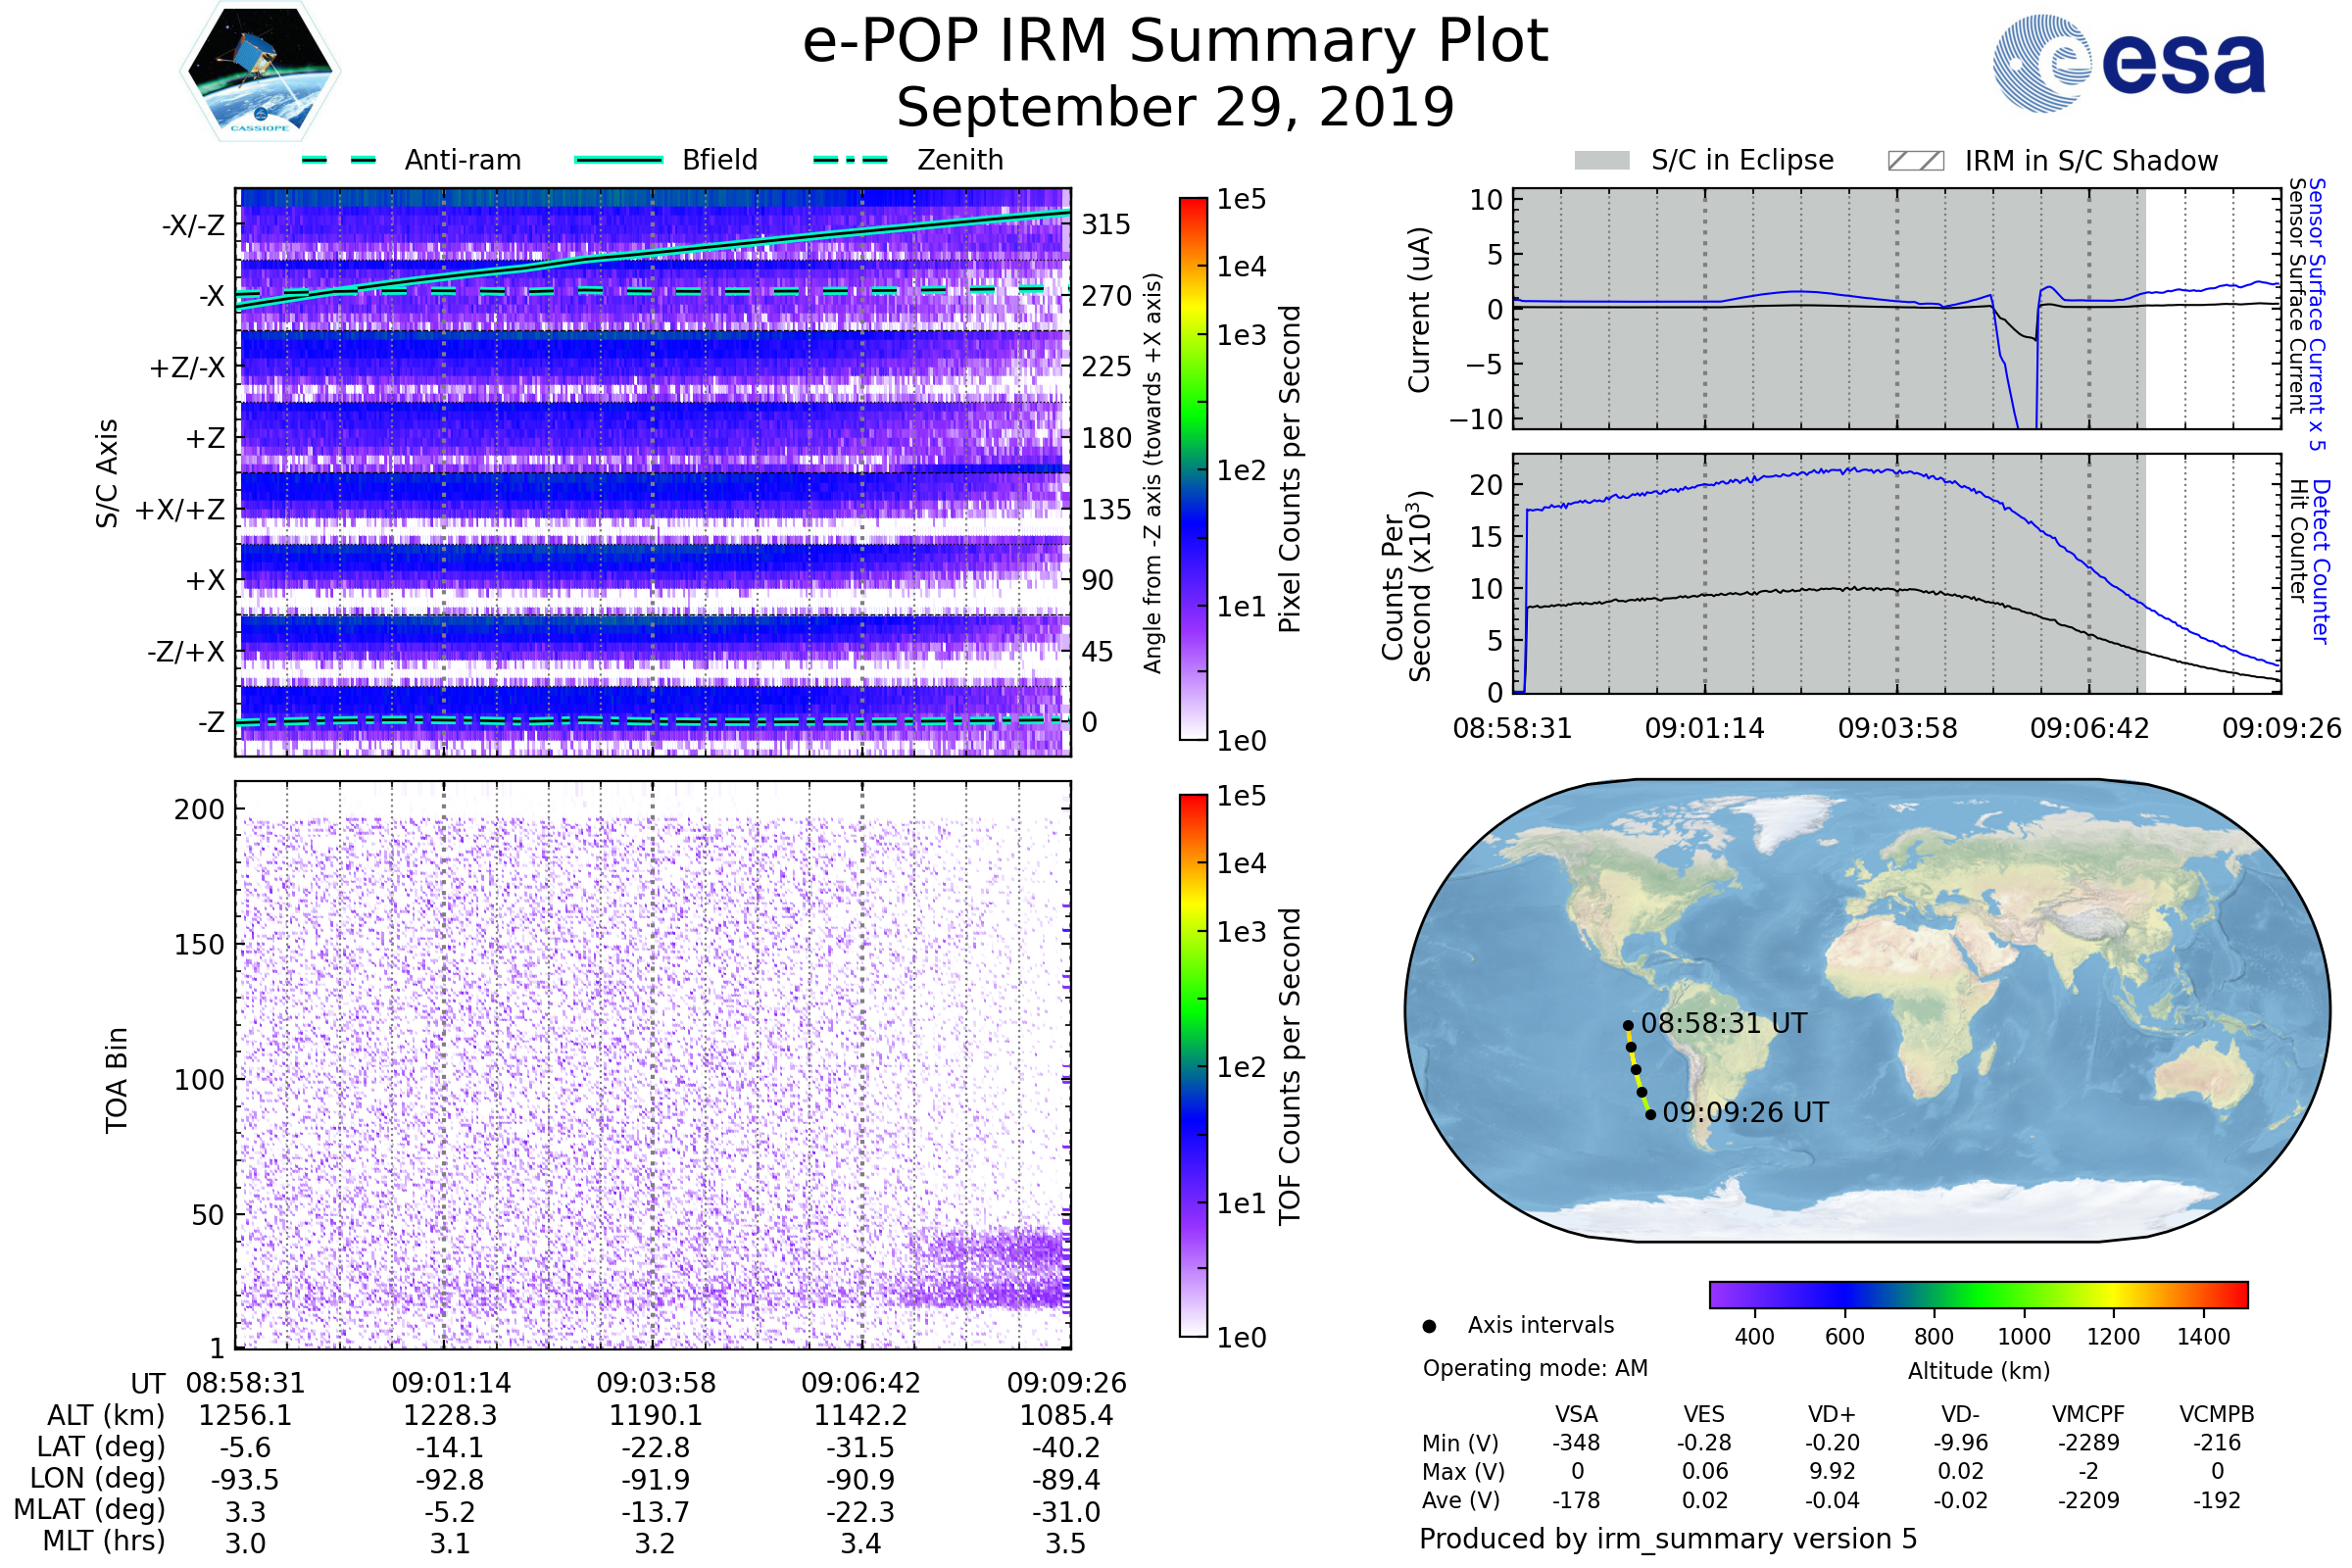Click the e-POP IRM Summary Plot title
The height and width of the screenshot is (1568, 2352).
click(x=1175, y=42)
